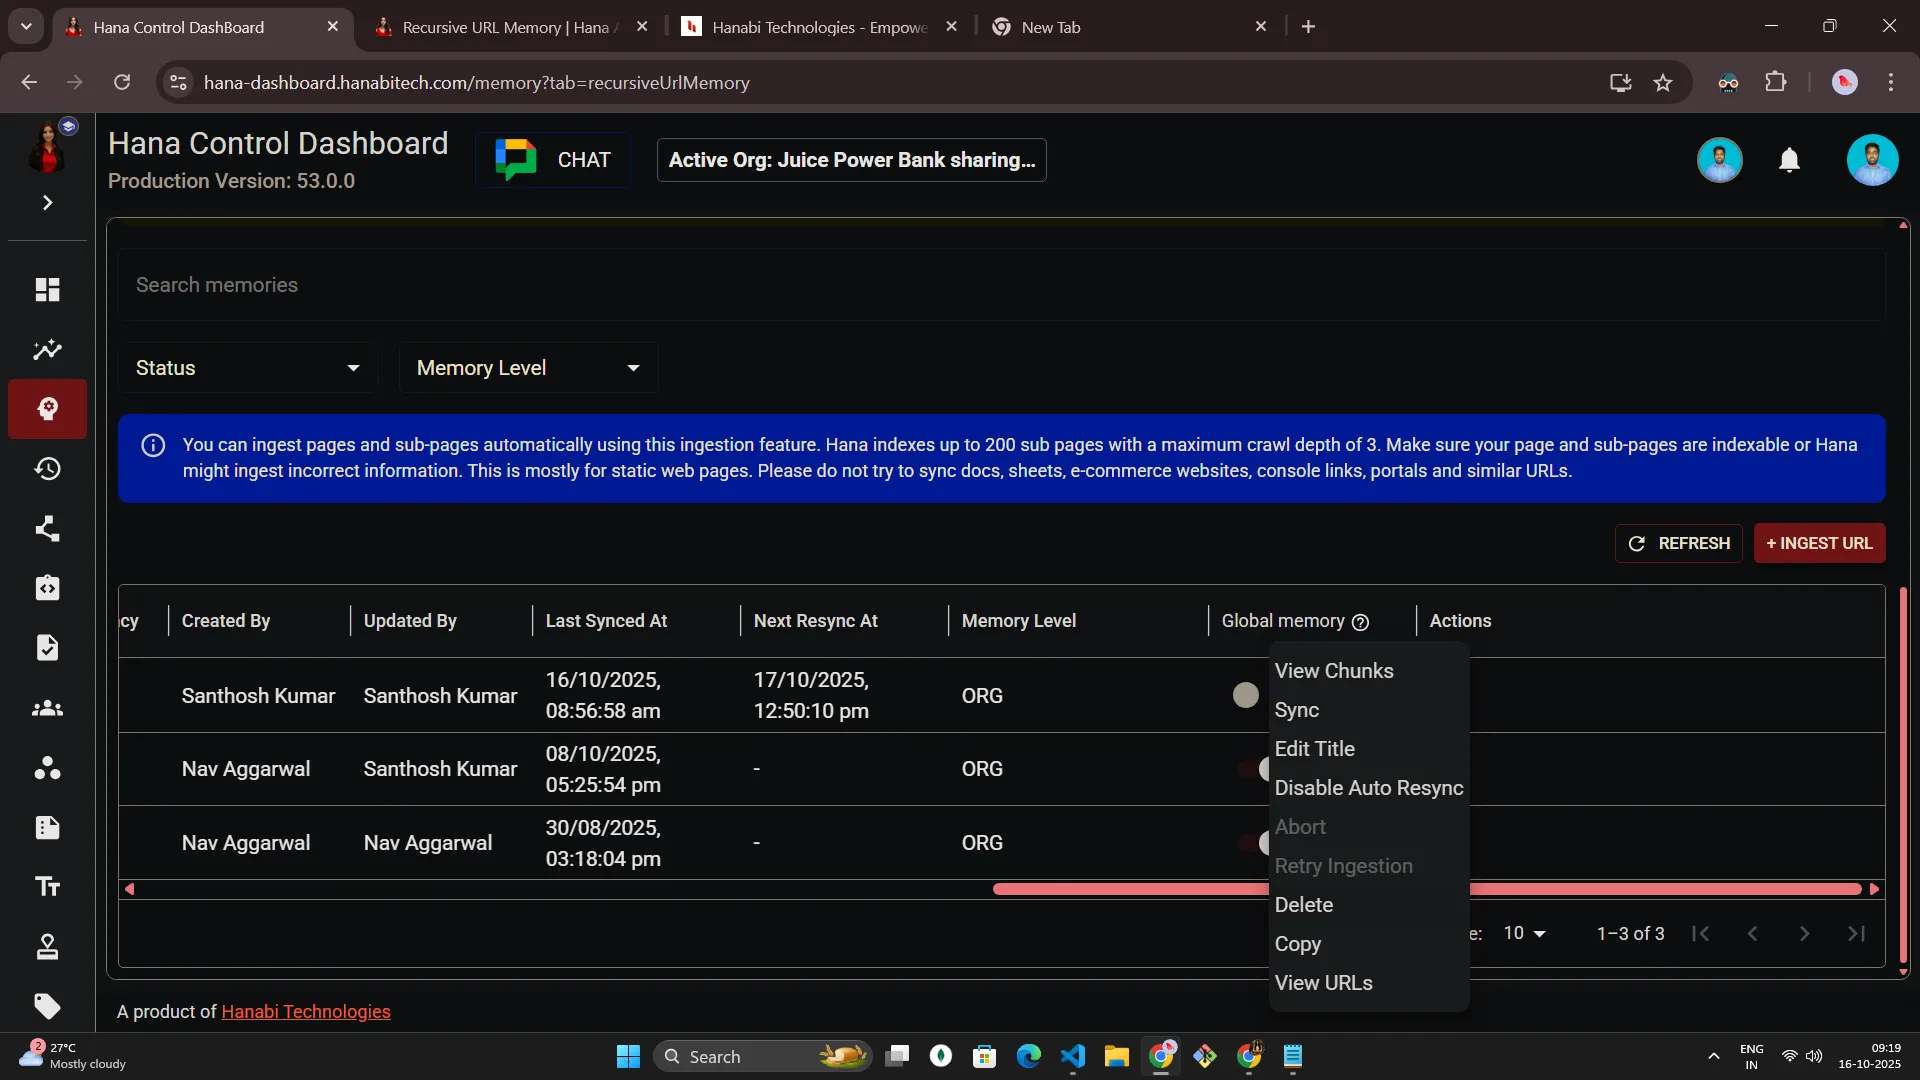
Task: Open the Hanabi Technologies link
Action: [x=305, y=1011]
